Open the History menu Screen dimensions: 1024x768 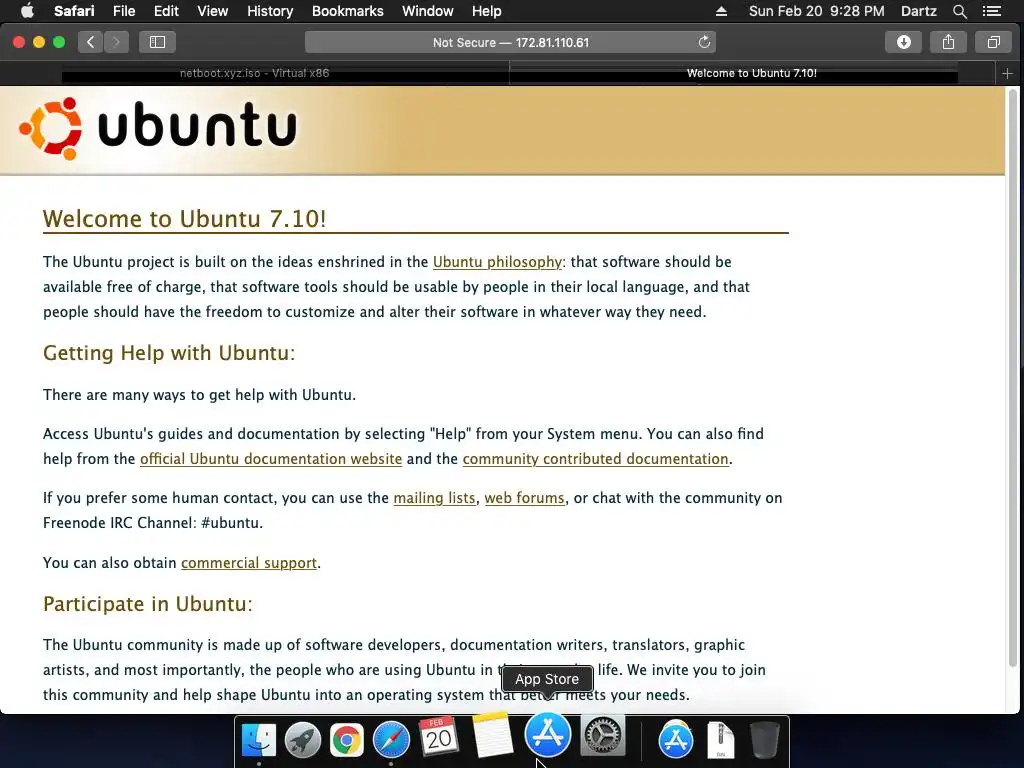coord(270,11)
